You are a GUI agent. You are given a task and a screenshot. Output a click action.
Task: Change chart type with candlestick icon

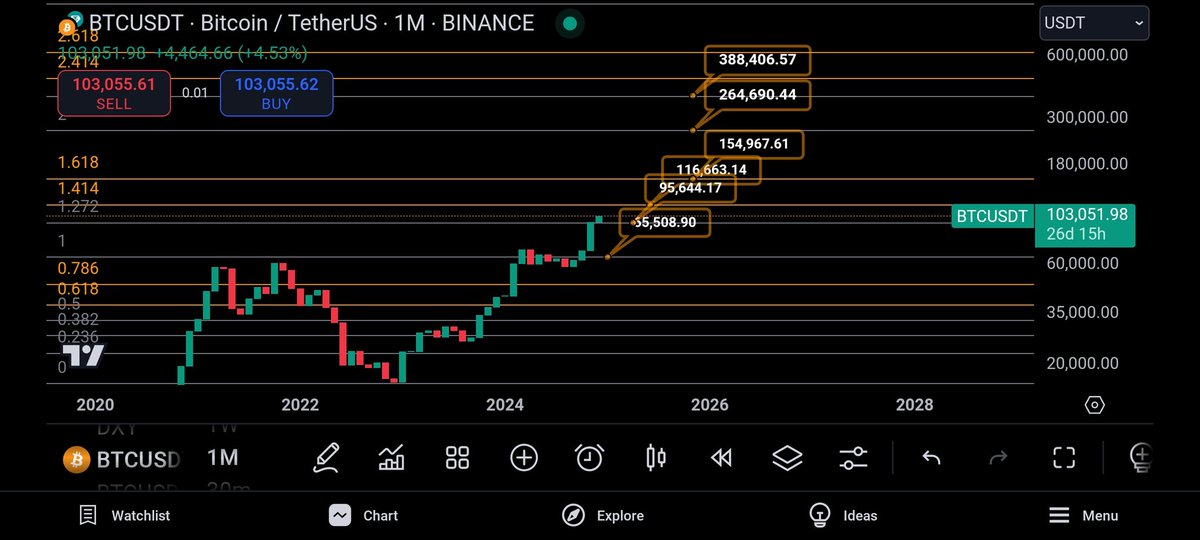click(x=656, y=458)
